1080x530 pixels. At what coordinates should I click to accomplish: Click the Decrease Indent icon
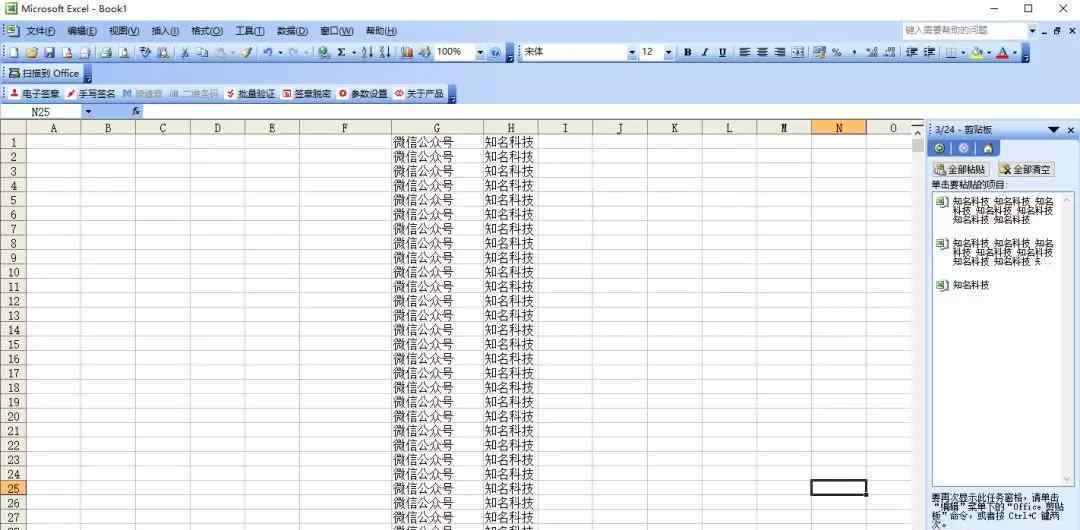[911, 52]
